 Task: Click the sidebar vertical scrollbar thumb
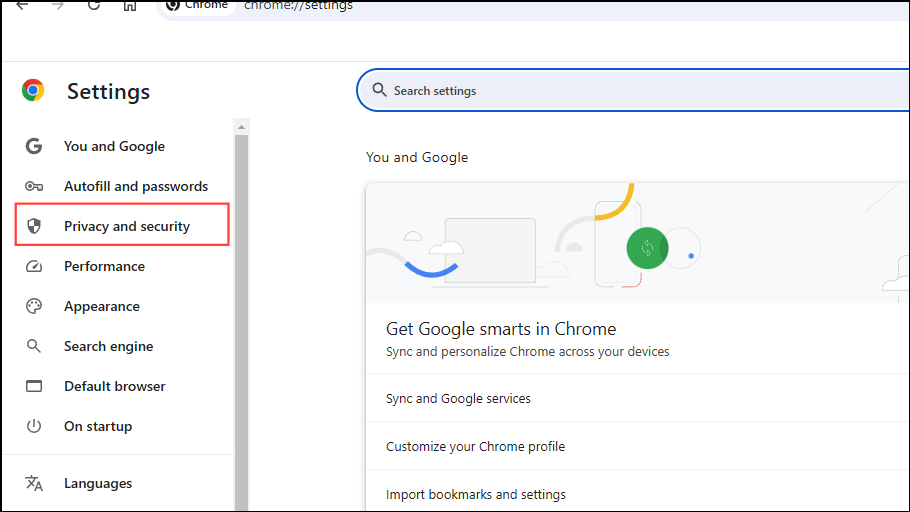(241, 323)
